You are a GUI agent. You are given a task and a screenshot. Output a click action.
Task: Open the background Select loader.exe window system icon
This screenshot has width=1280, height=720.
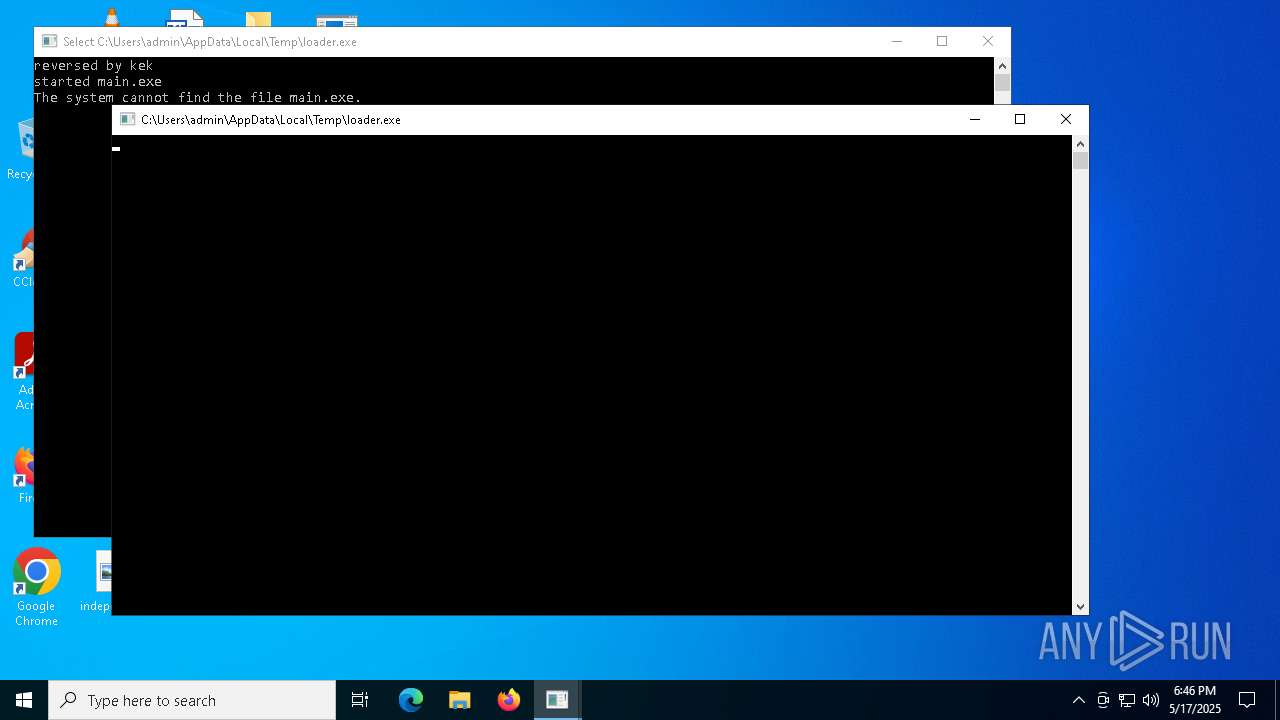pos(49,41)
